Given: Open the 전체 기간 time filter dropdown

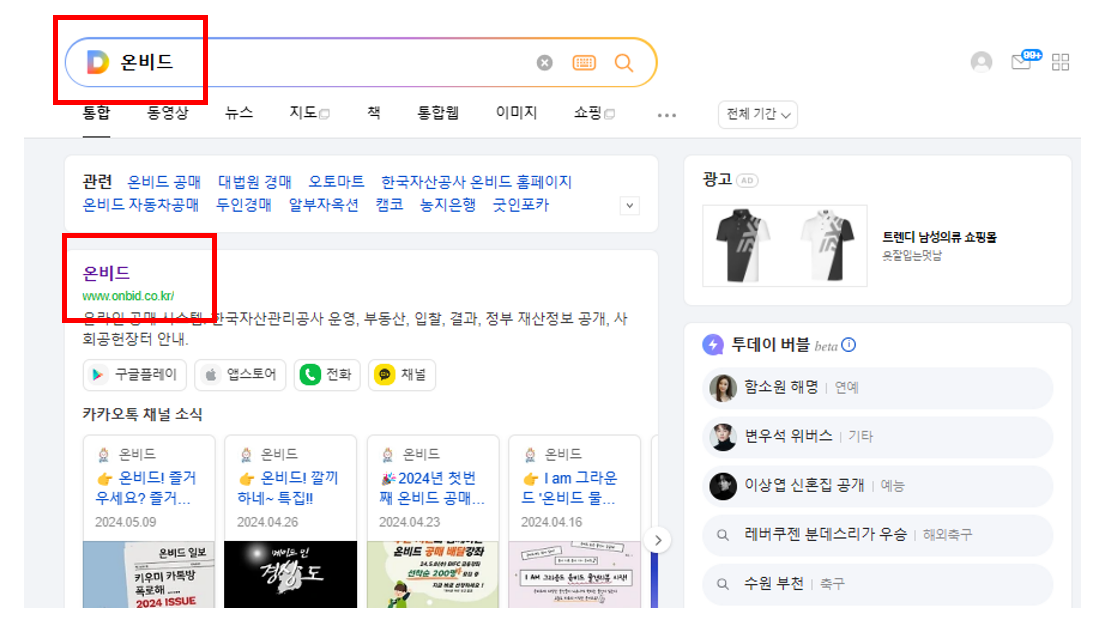Looking at the screenshot, I should tap(757, 114).
